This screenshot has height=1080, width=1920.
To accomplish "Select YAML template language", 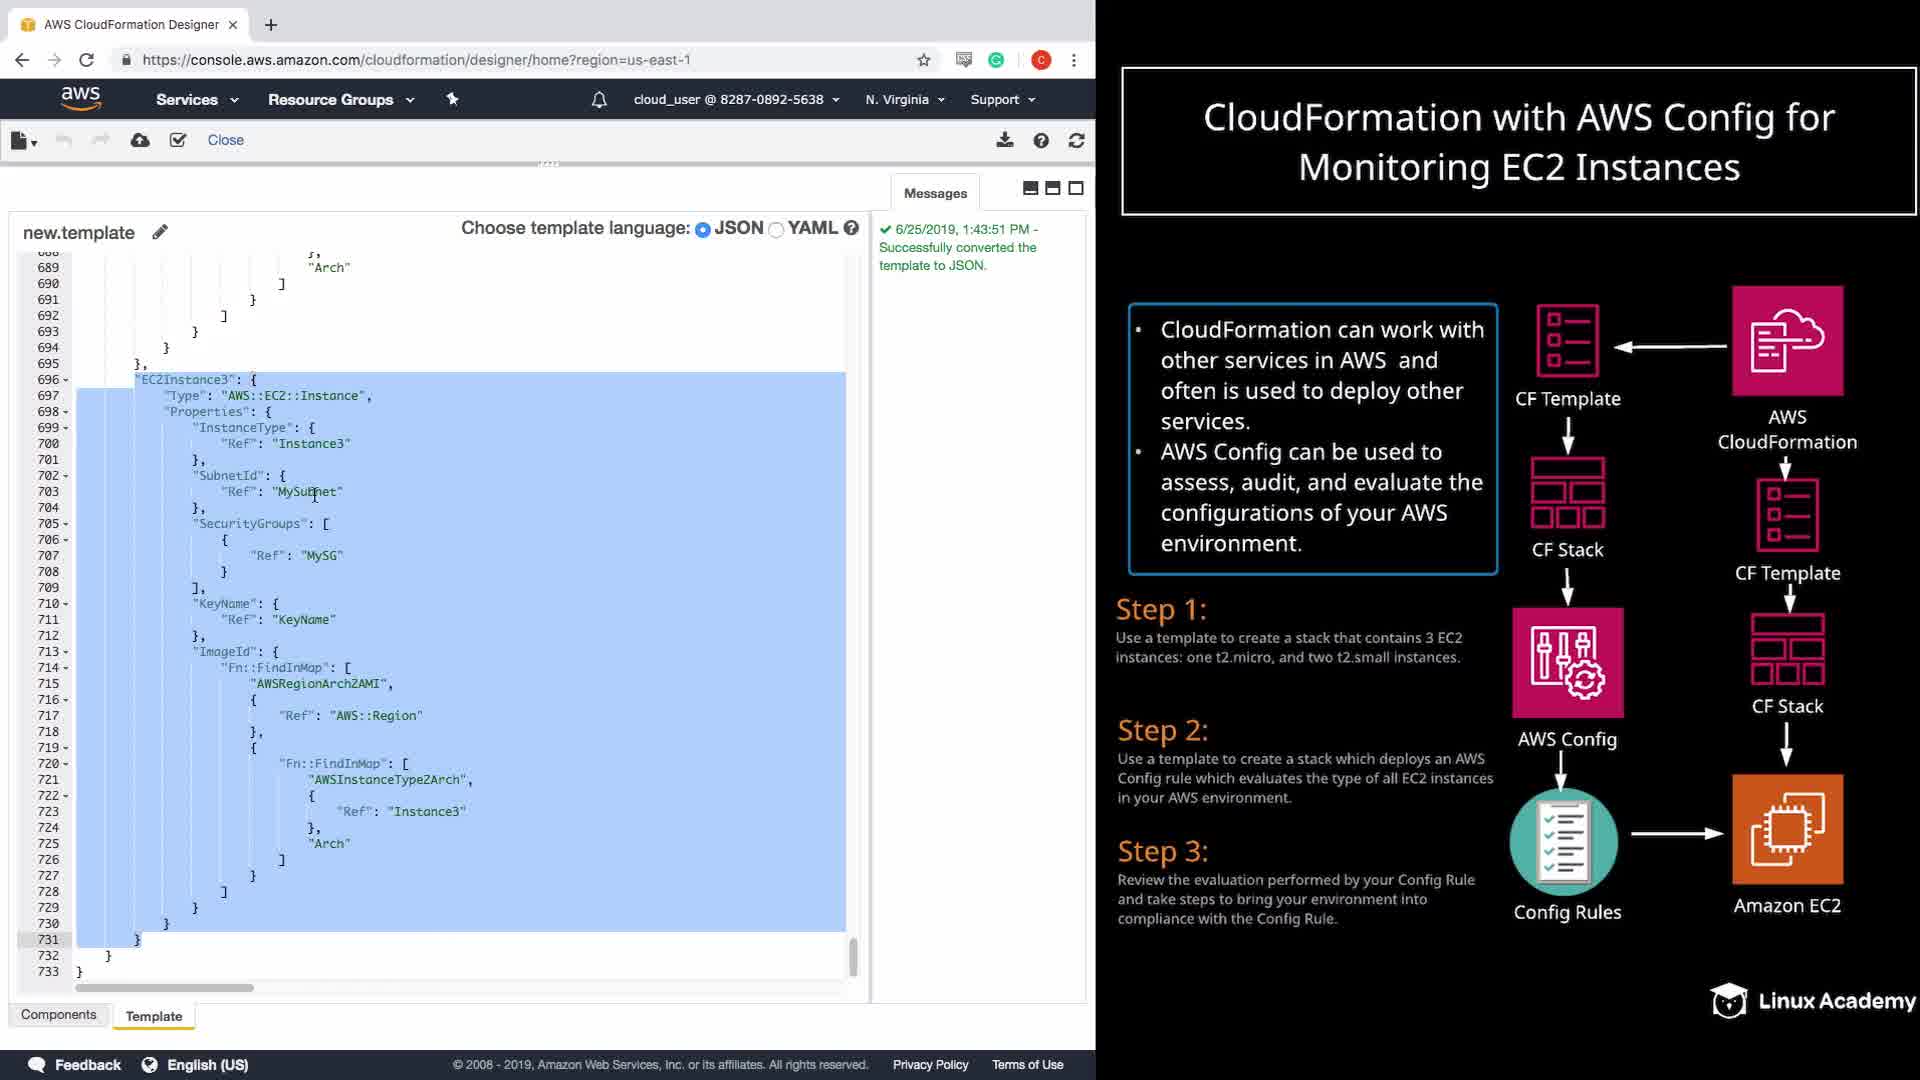I will 776,230.
